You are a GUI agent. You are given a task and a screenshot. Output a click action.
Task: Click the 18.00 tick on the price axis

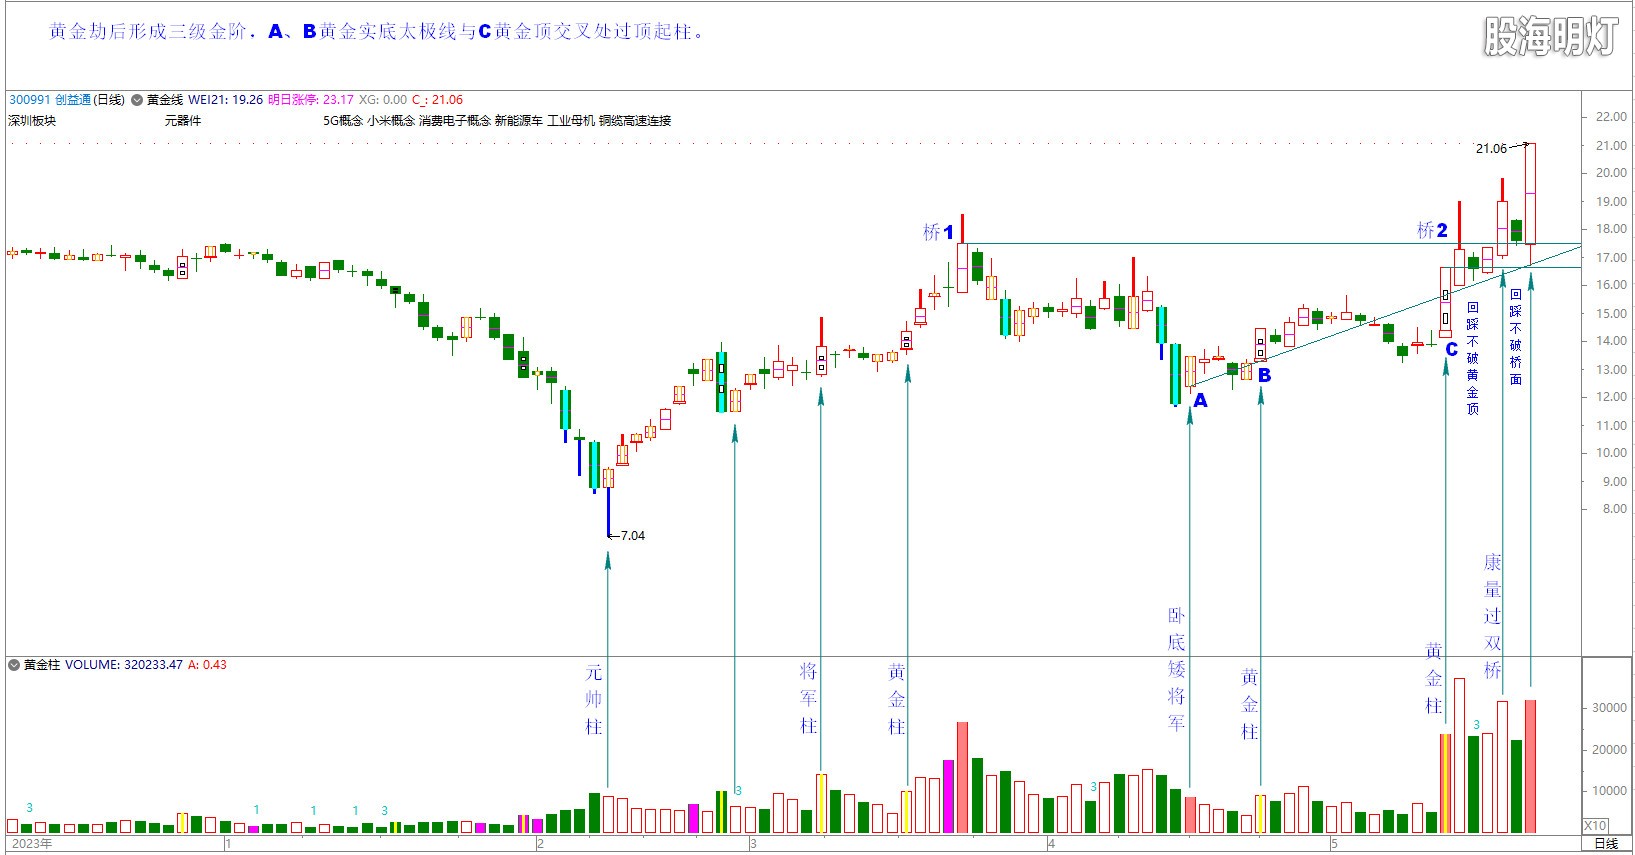[1611, 229]
